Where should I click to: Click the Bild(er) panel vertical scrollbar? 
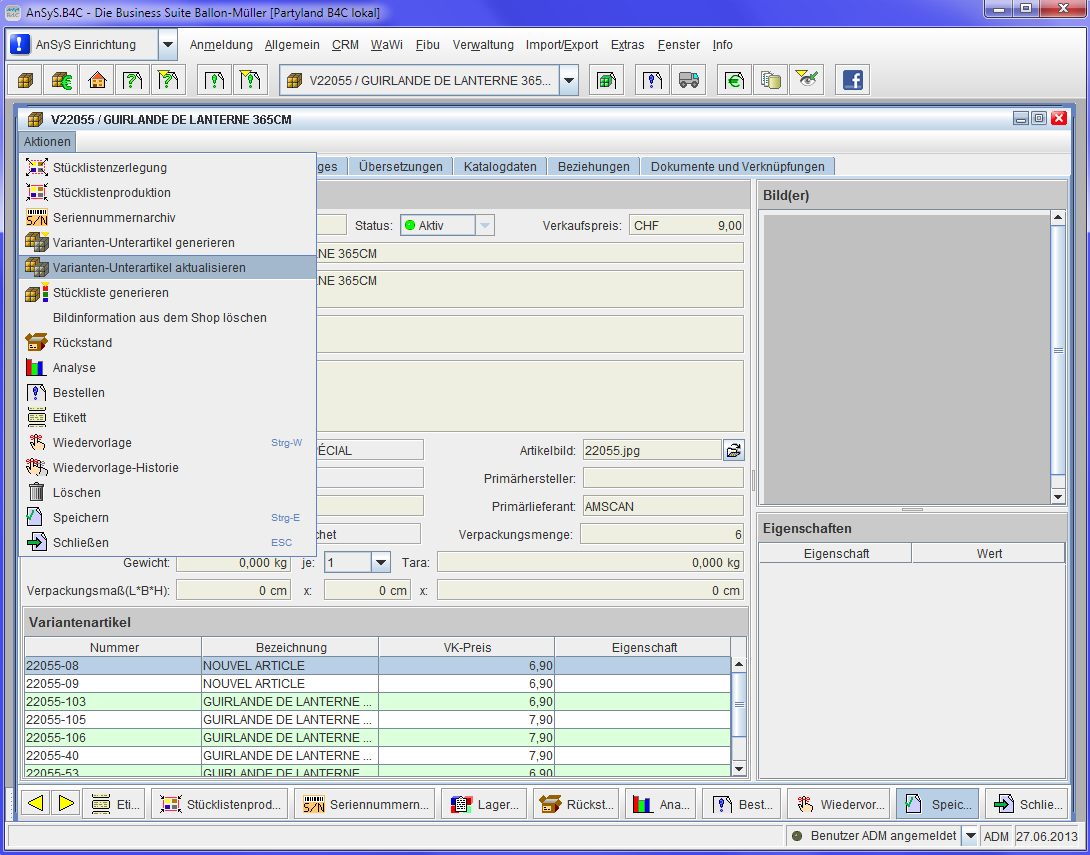coord(1058,350)
